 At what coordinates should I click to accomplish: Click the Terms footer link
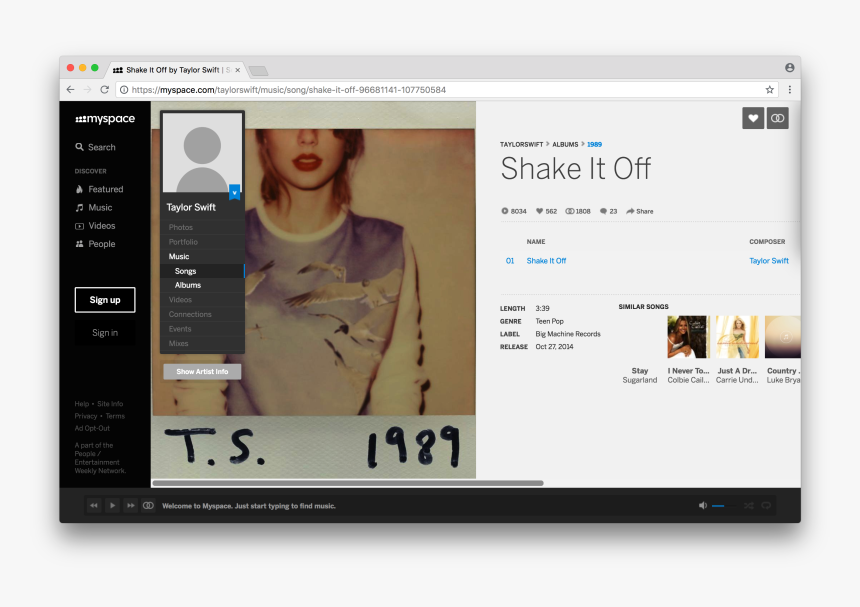click(115, 416)
